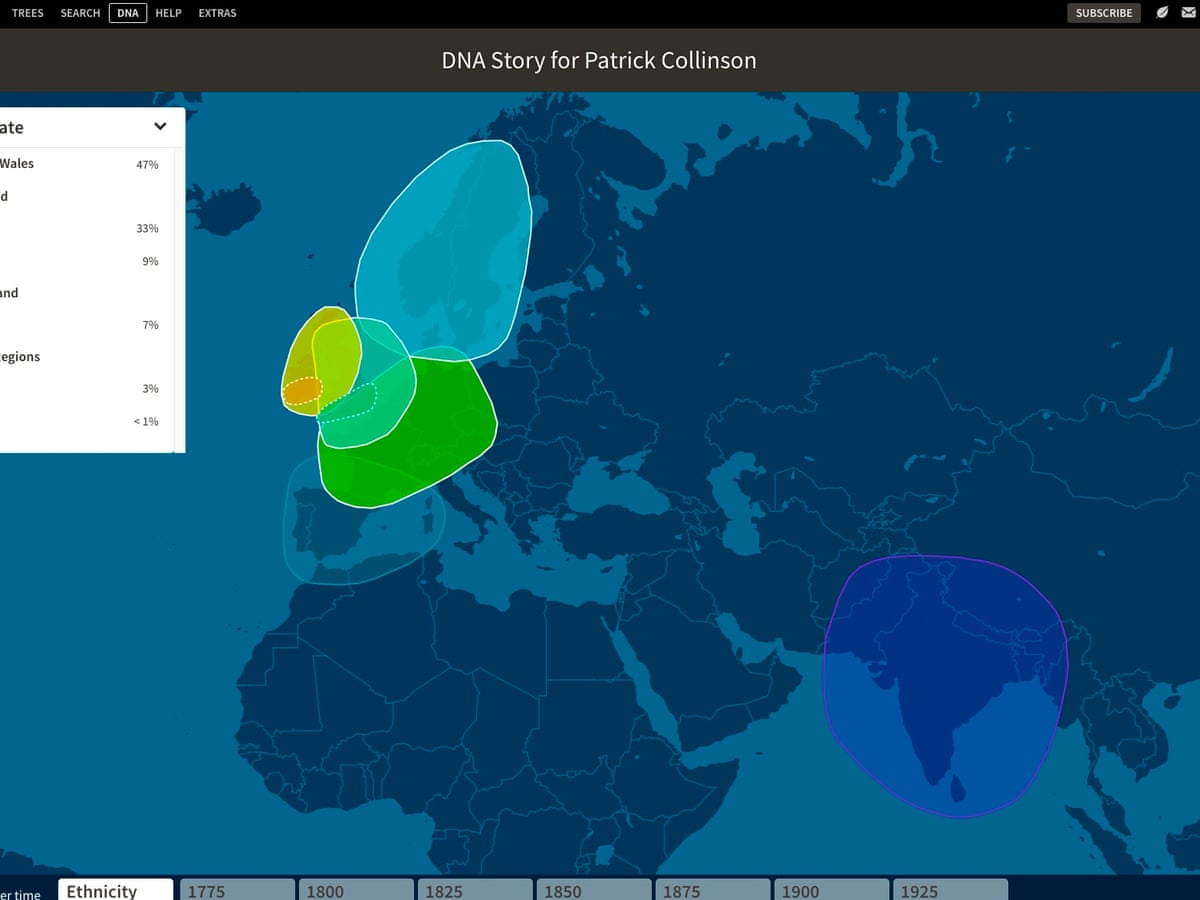This screenshot has height=900, width=1200.
Task: Open the Search menu
Action: pyautogui.click(x=80, y=13)
